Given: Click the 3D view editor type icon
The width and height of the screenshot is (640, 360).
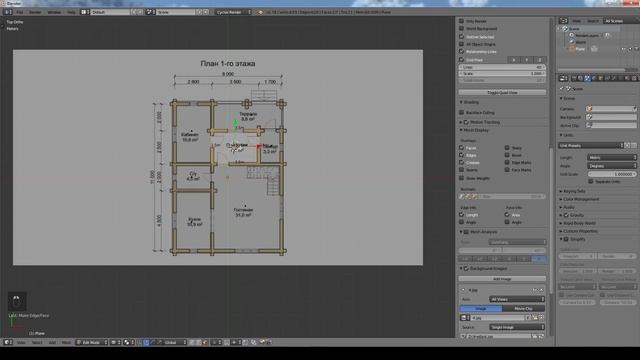Looking at the screenshot, I should pos(8,342).
